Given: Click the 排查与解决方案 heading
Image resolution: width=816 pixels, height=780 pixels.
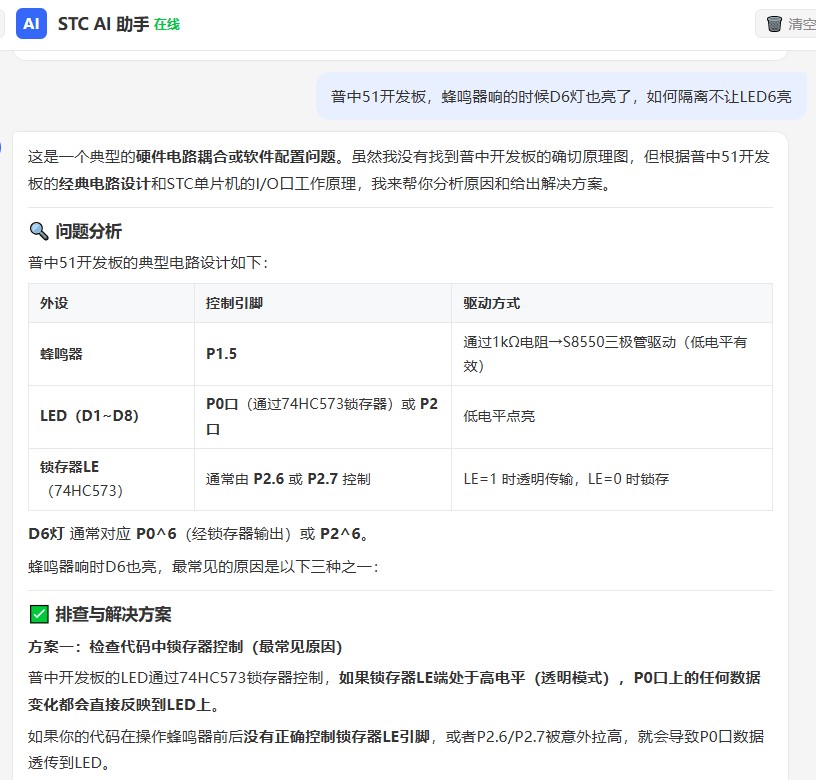Looking at the screenshot, I should pyautogui.click(x=113, y=614).
